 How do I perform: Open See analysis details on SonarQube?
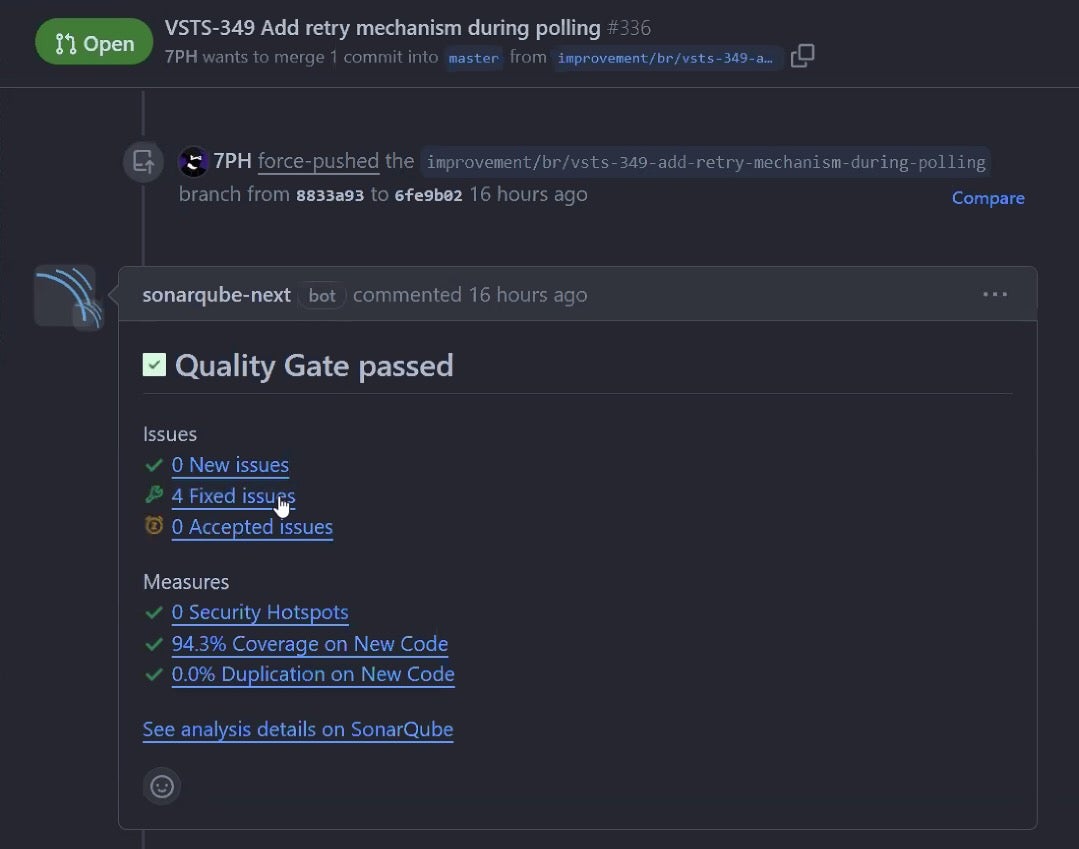[x=297, y=729]
